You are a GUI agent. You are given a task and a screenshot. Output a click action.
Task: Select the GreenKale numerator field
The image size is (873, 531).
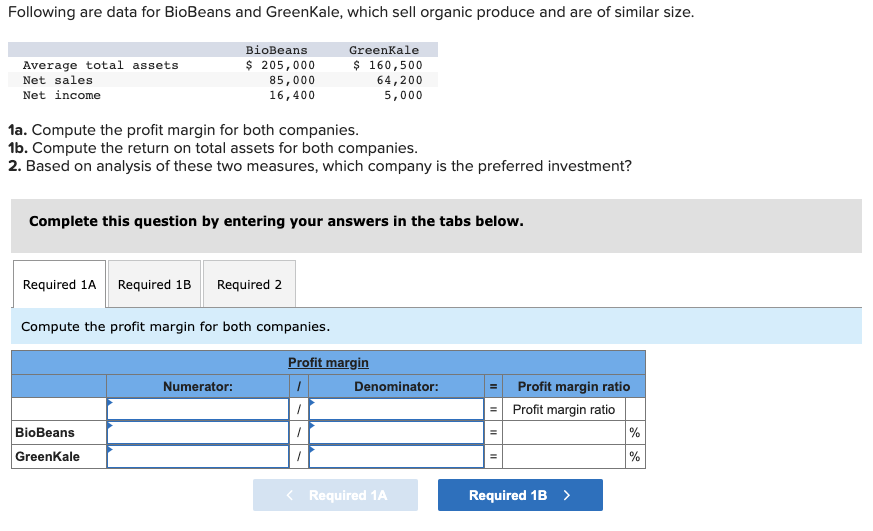coord(198,456)
